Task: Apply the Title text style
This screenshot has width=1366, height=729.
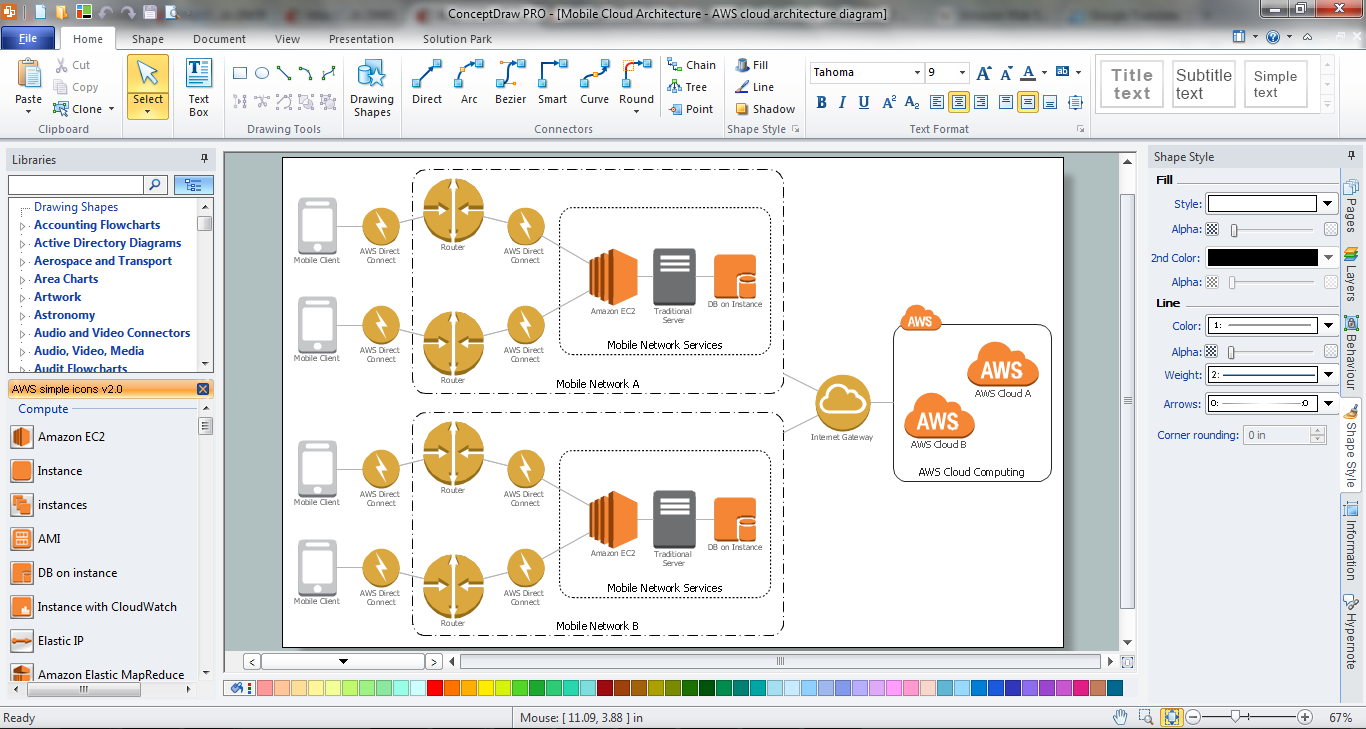Action: tap(1132, 84)
